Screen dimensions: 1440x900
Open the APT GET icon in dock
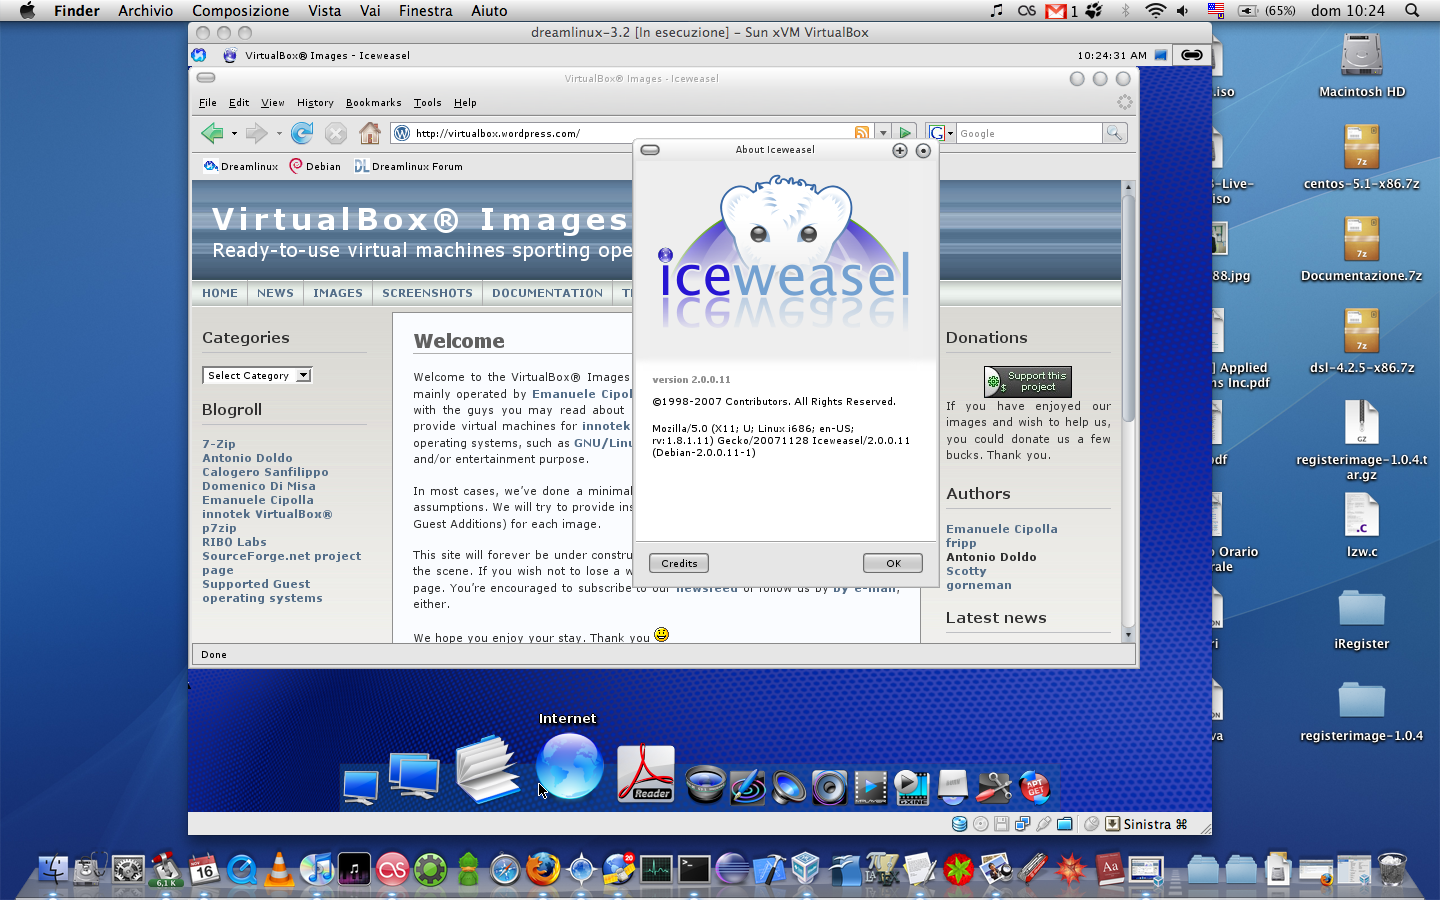click(x=1035, y=787)
